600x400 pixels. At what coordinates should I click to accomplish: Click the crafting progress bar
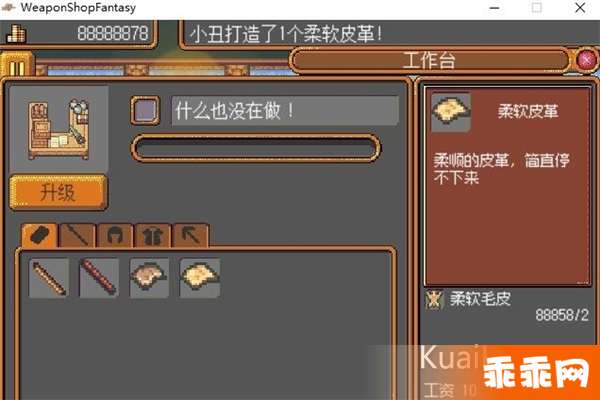coord(256,148)
